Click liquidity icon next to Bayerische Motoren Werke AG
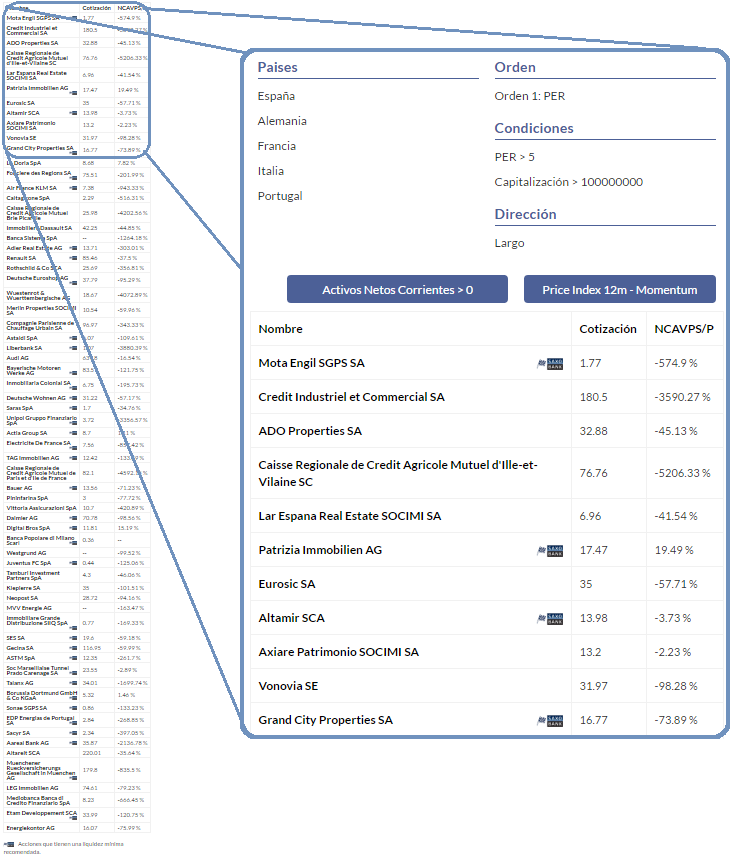The width and height of the screenshot is (748, 861). click(x=73, y=373)
